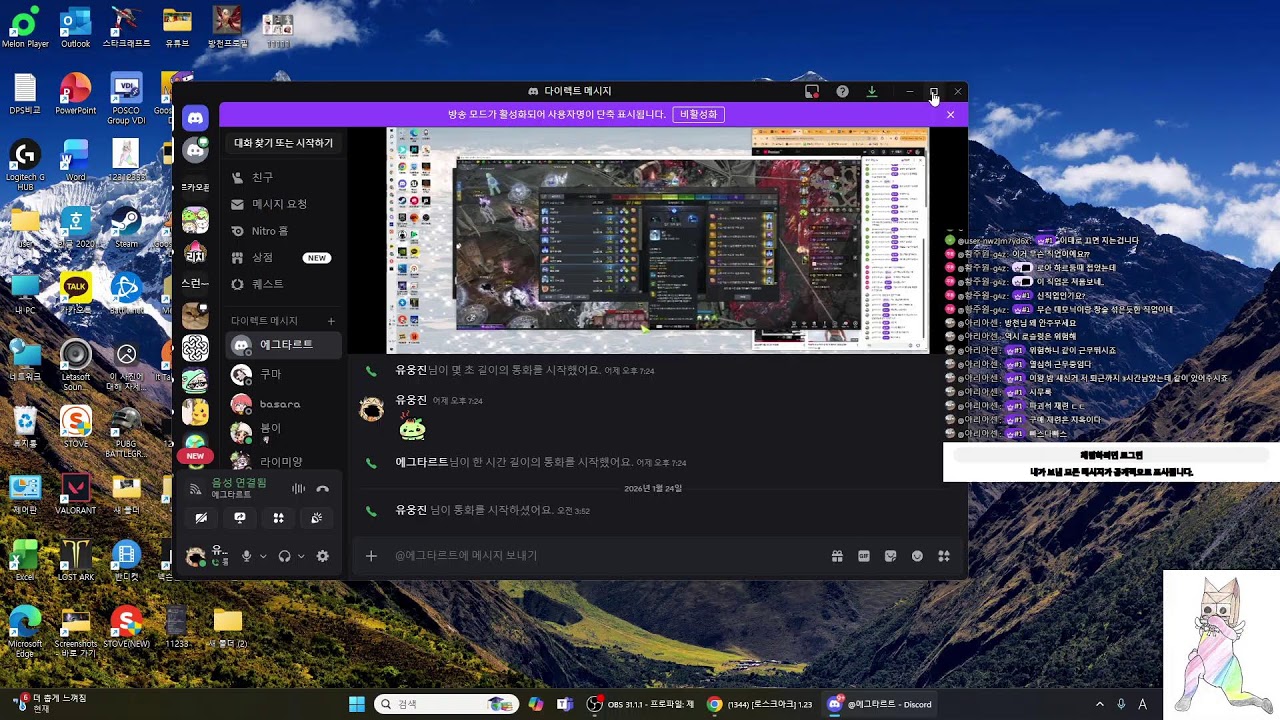Viewport: 1280px width, 720px height.
Task: Open the 스런 server in sidebar
Action: [x=195, y=283]
